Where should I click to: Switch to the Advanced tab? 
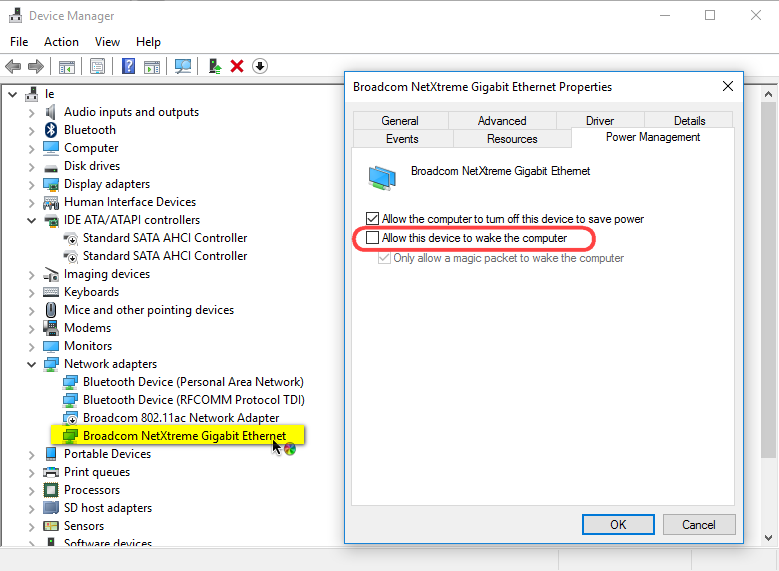tap(502, 121)
